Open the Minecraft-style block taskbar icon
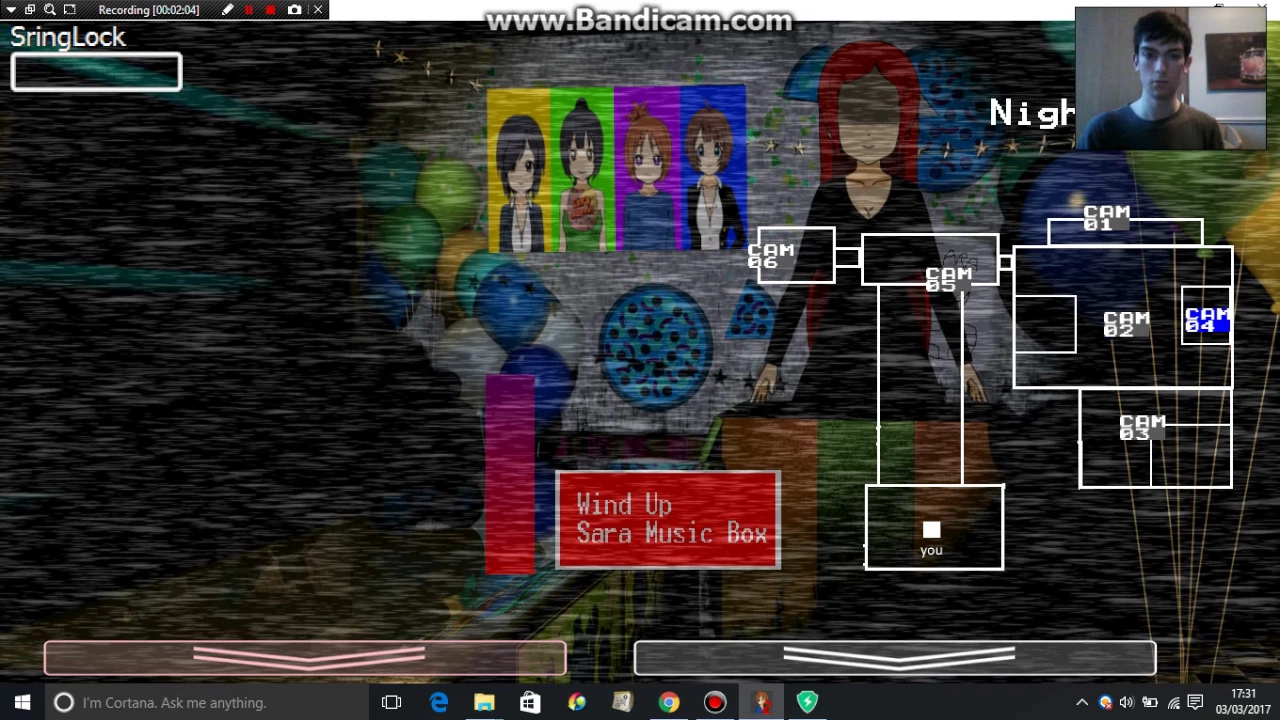The image size is (1280, 720). pos(622,702)
